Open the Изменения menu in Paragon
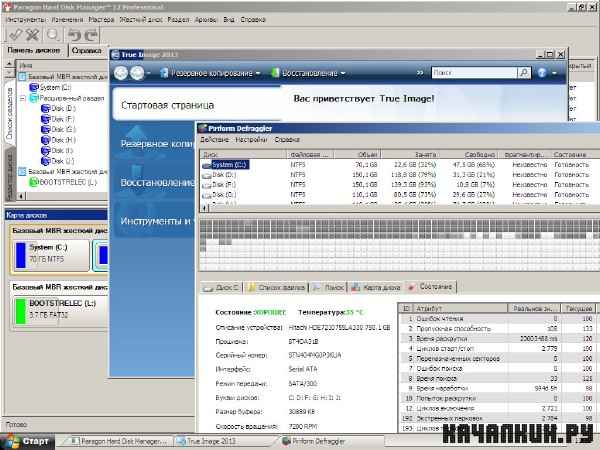 coord(67,20)
